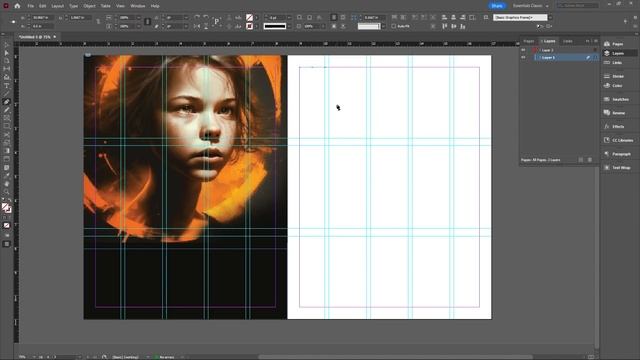Viewport: 640px width, 360px height.
Task: Open the stroke weight dropdown
Action: [289, 18]
